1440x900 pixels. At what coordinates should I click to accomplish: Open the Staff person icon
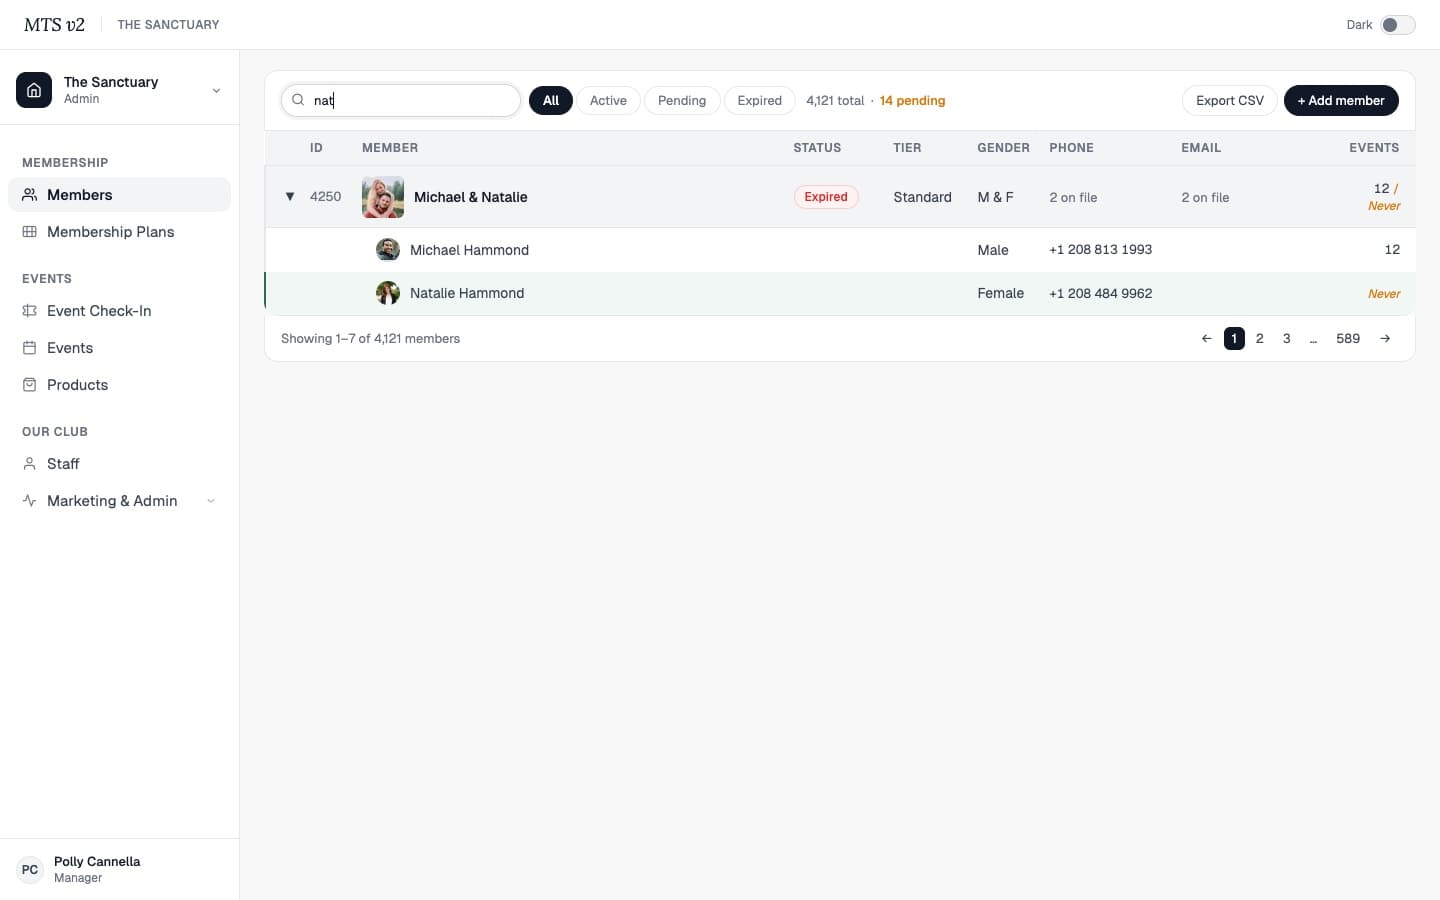coord(30,464)
